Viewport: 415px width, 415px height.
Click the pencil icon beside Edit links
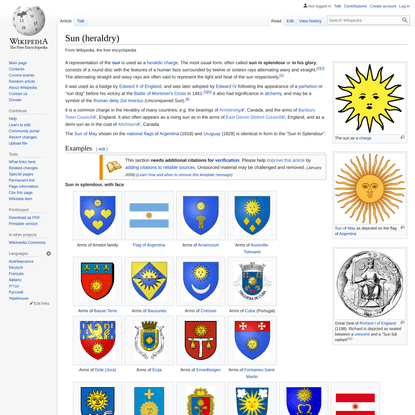(31, 303)
